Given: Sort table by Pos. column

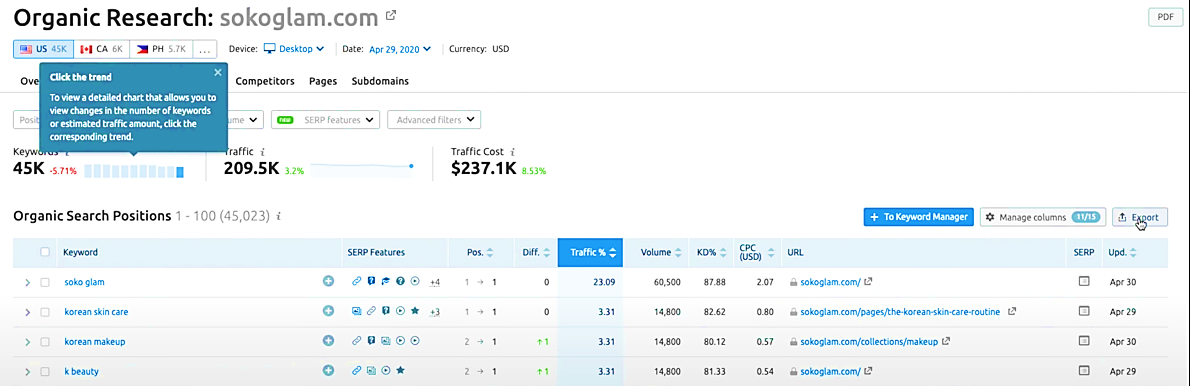Looking at the screenshot, I should click(x=480, y=252).
